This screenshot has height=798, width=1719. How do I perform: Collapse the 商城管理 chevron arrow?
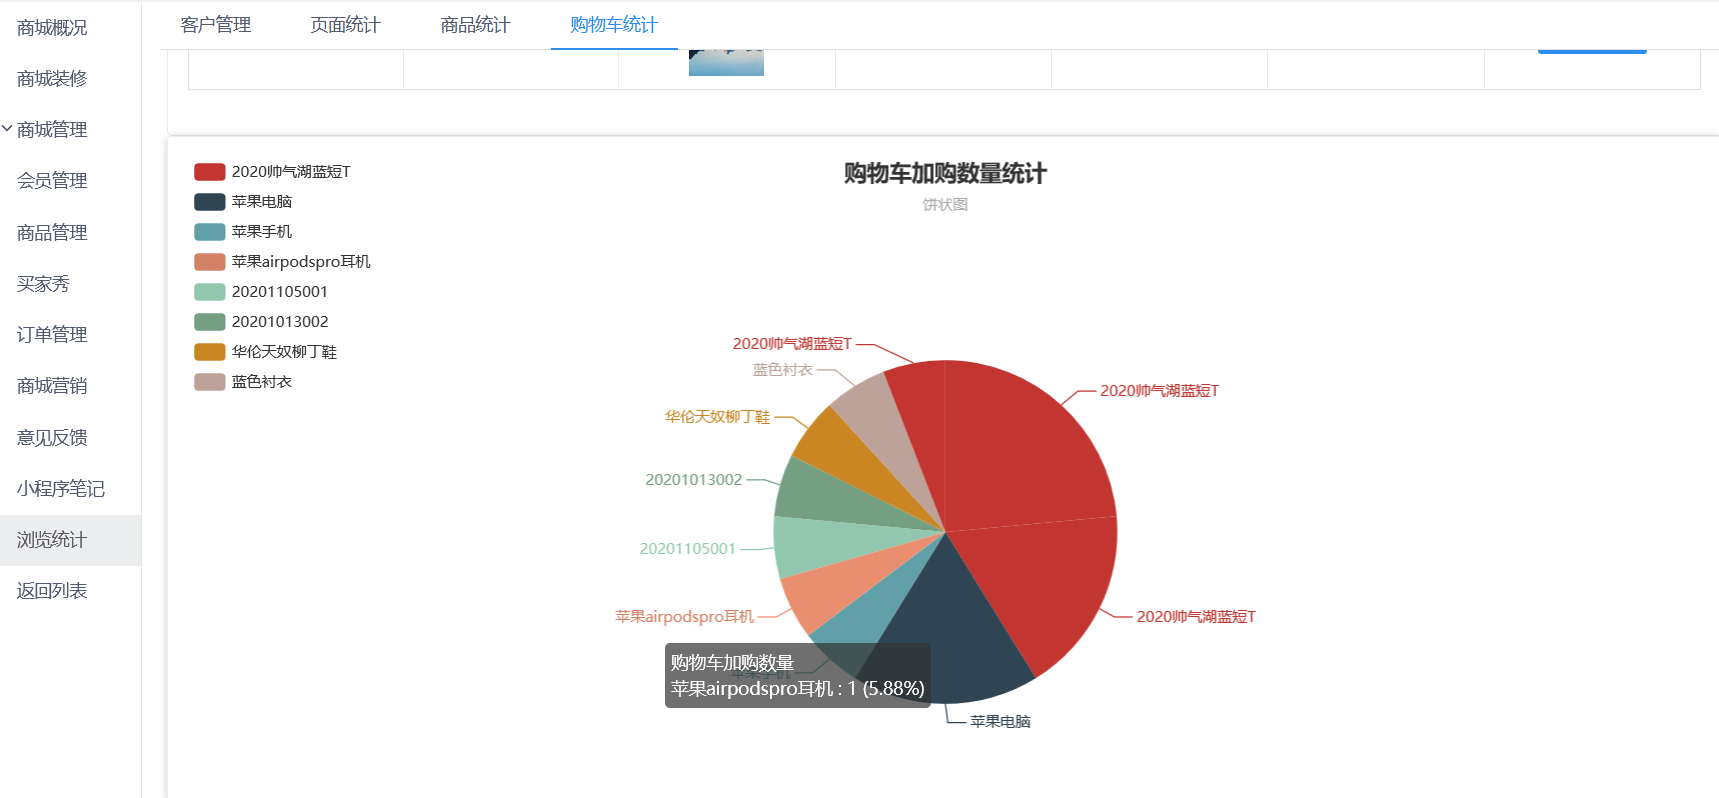click(x=7, y=129)
